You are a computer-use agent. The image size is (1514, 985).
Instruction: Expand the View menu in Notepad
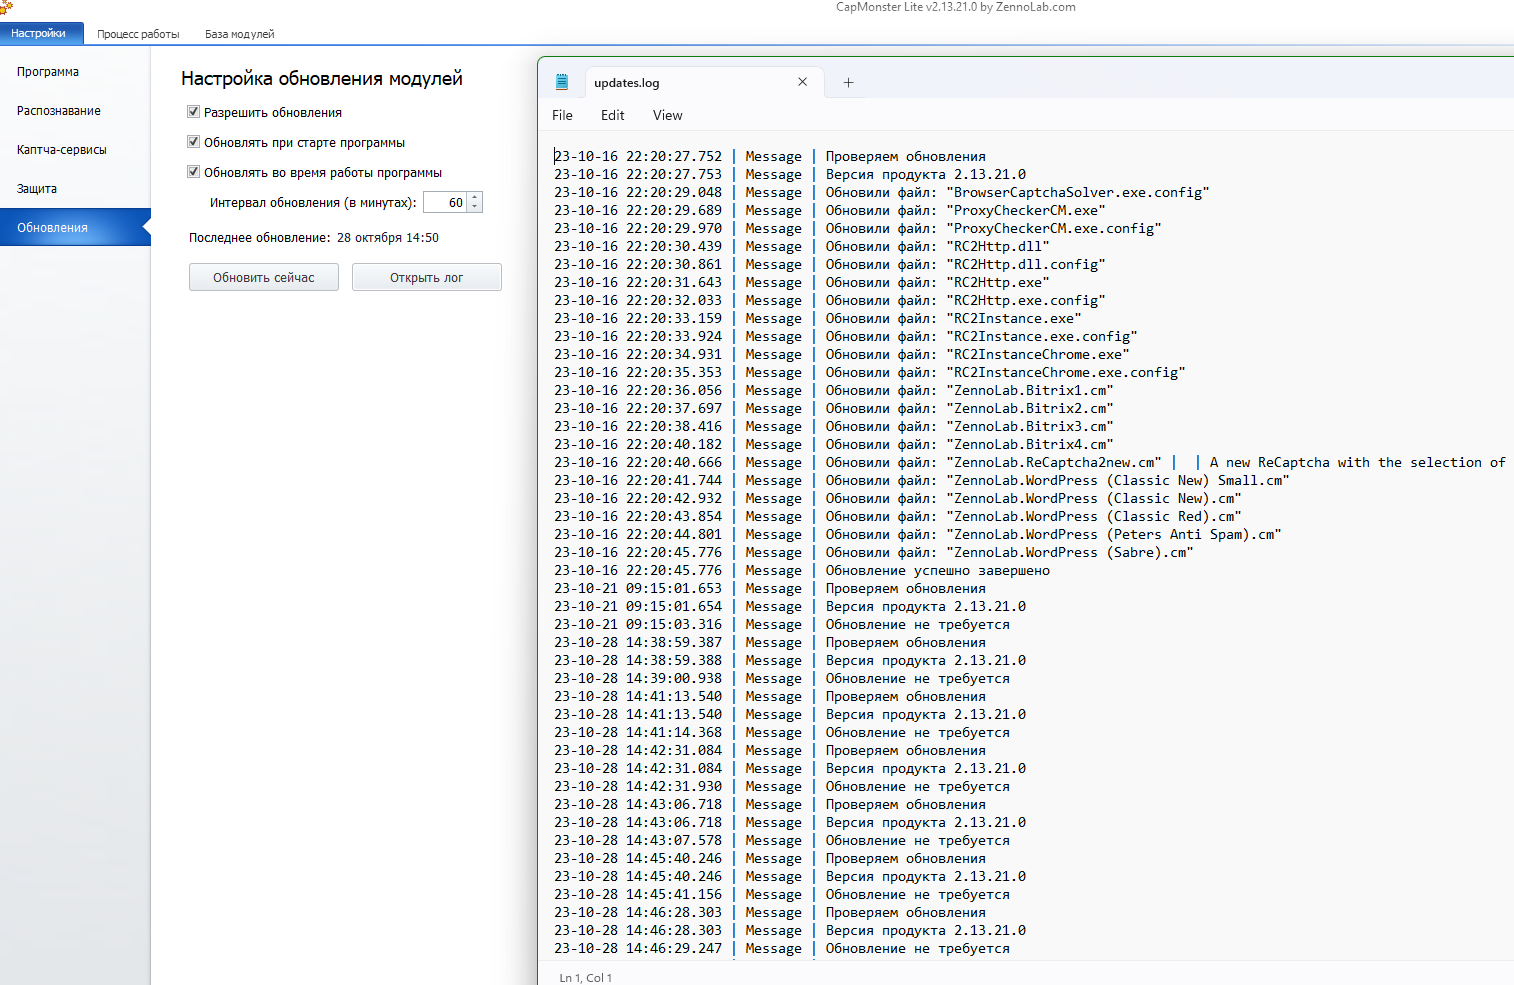coord(667,115)
